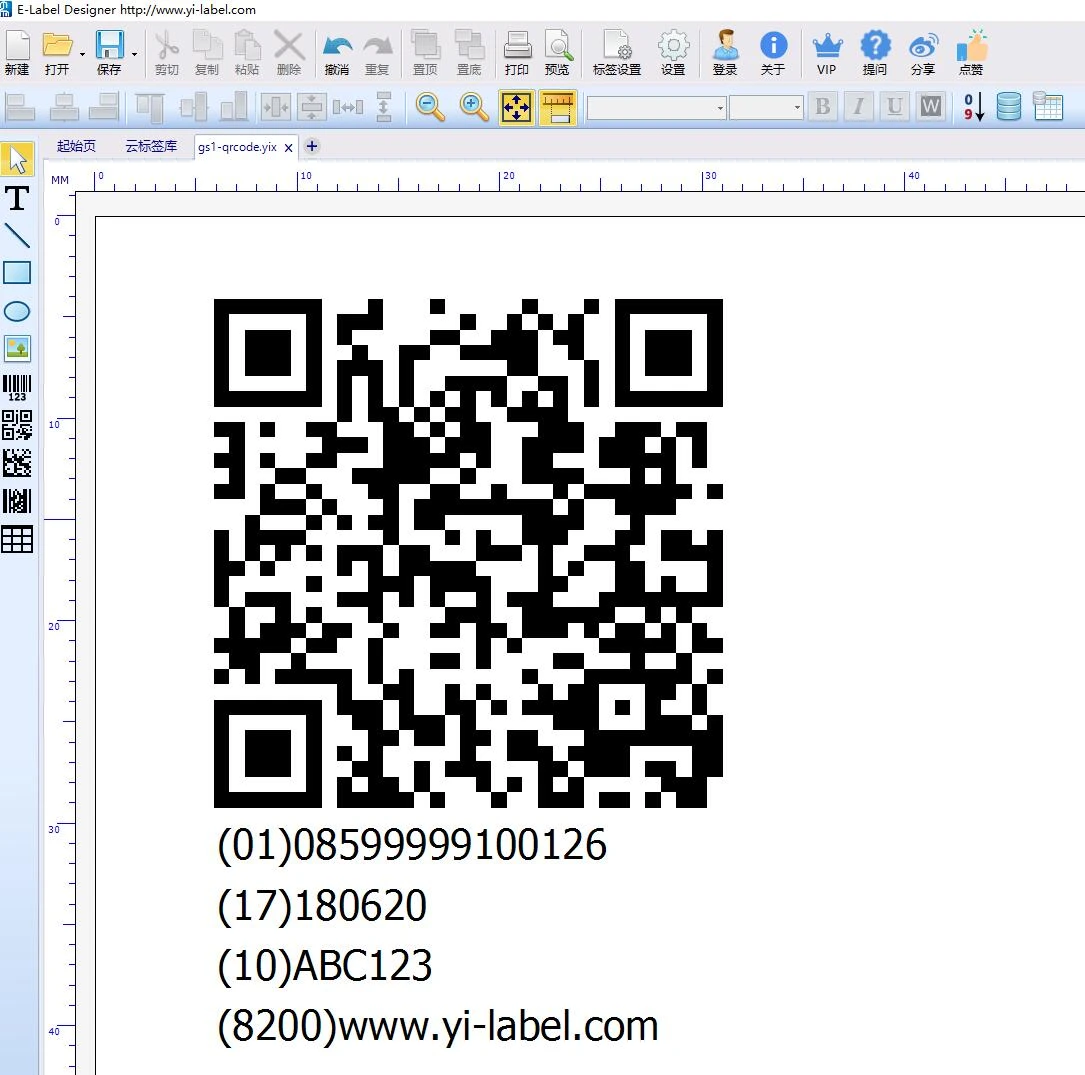Click the 分享 Weibo share icon
The width and height of the screenshot is (1085, 1075).
pyautogui.click(x=923, y=53)
